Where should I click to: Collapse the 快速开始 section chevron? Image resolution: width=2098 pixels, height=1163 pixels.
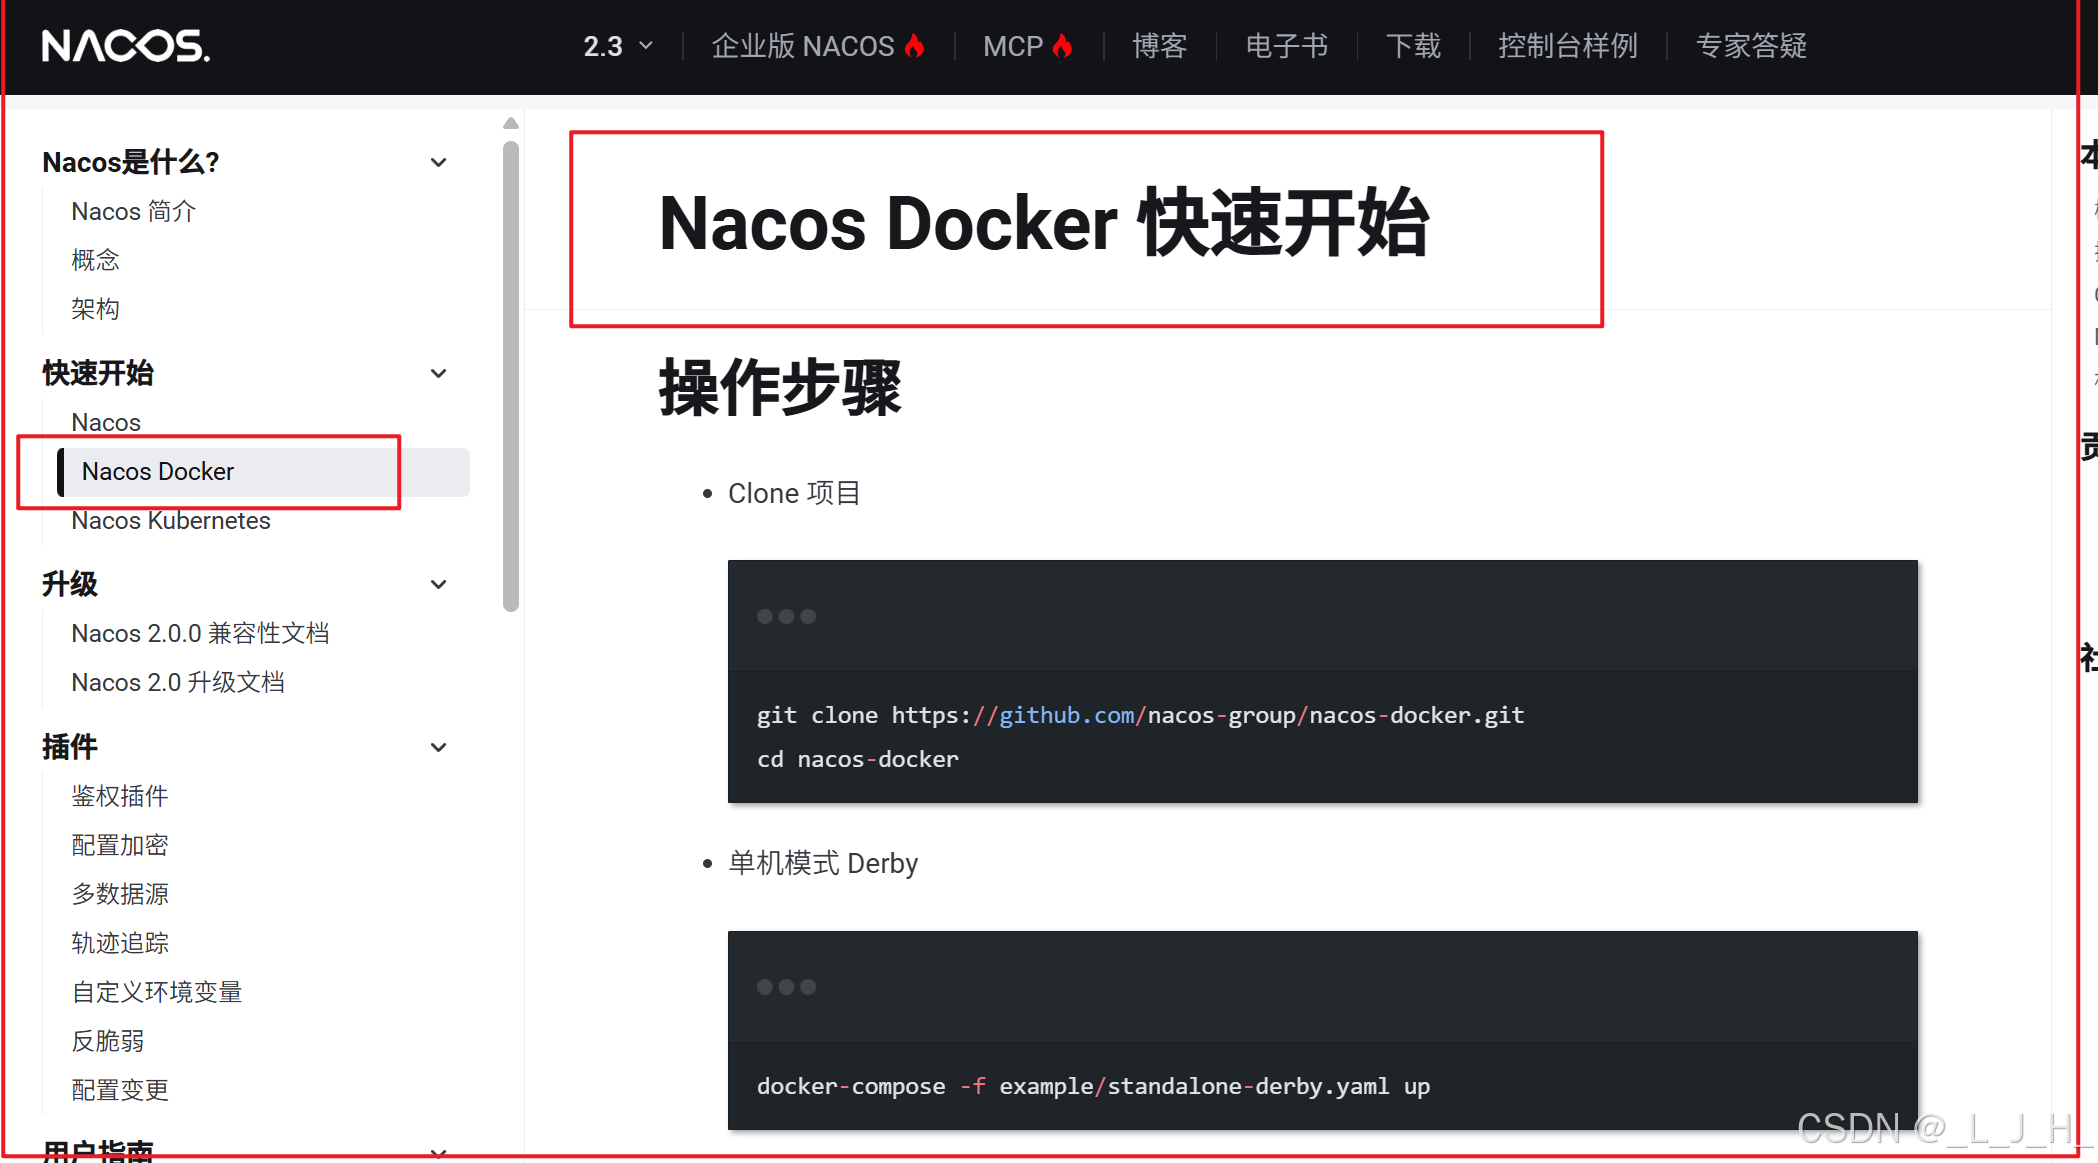[438, 373]
